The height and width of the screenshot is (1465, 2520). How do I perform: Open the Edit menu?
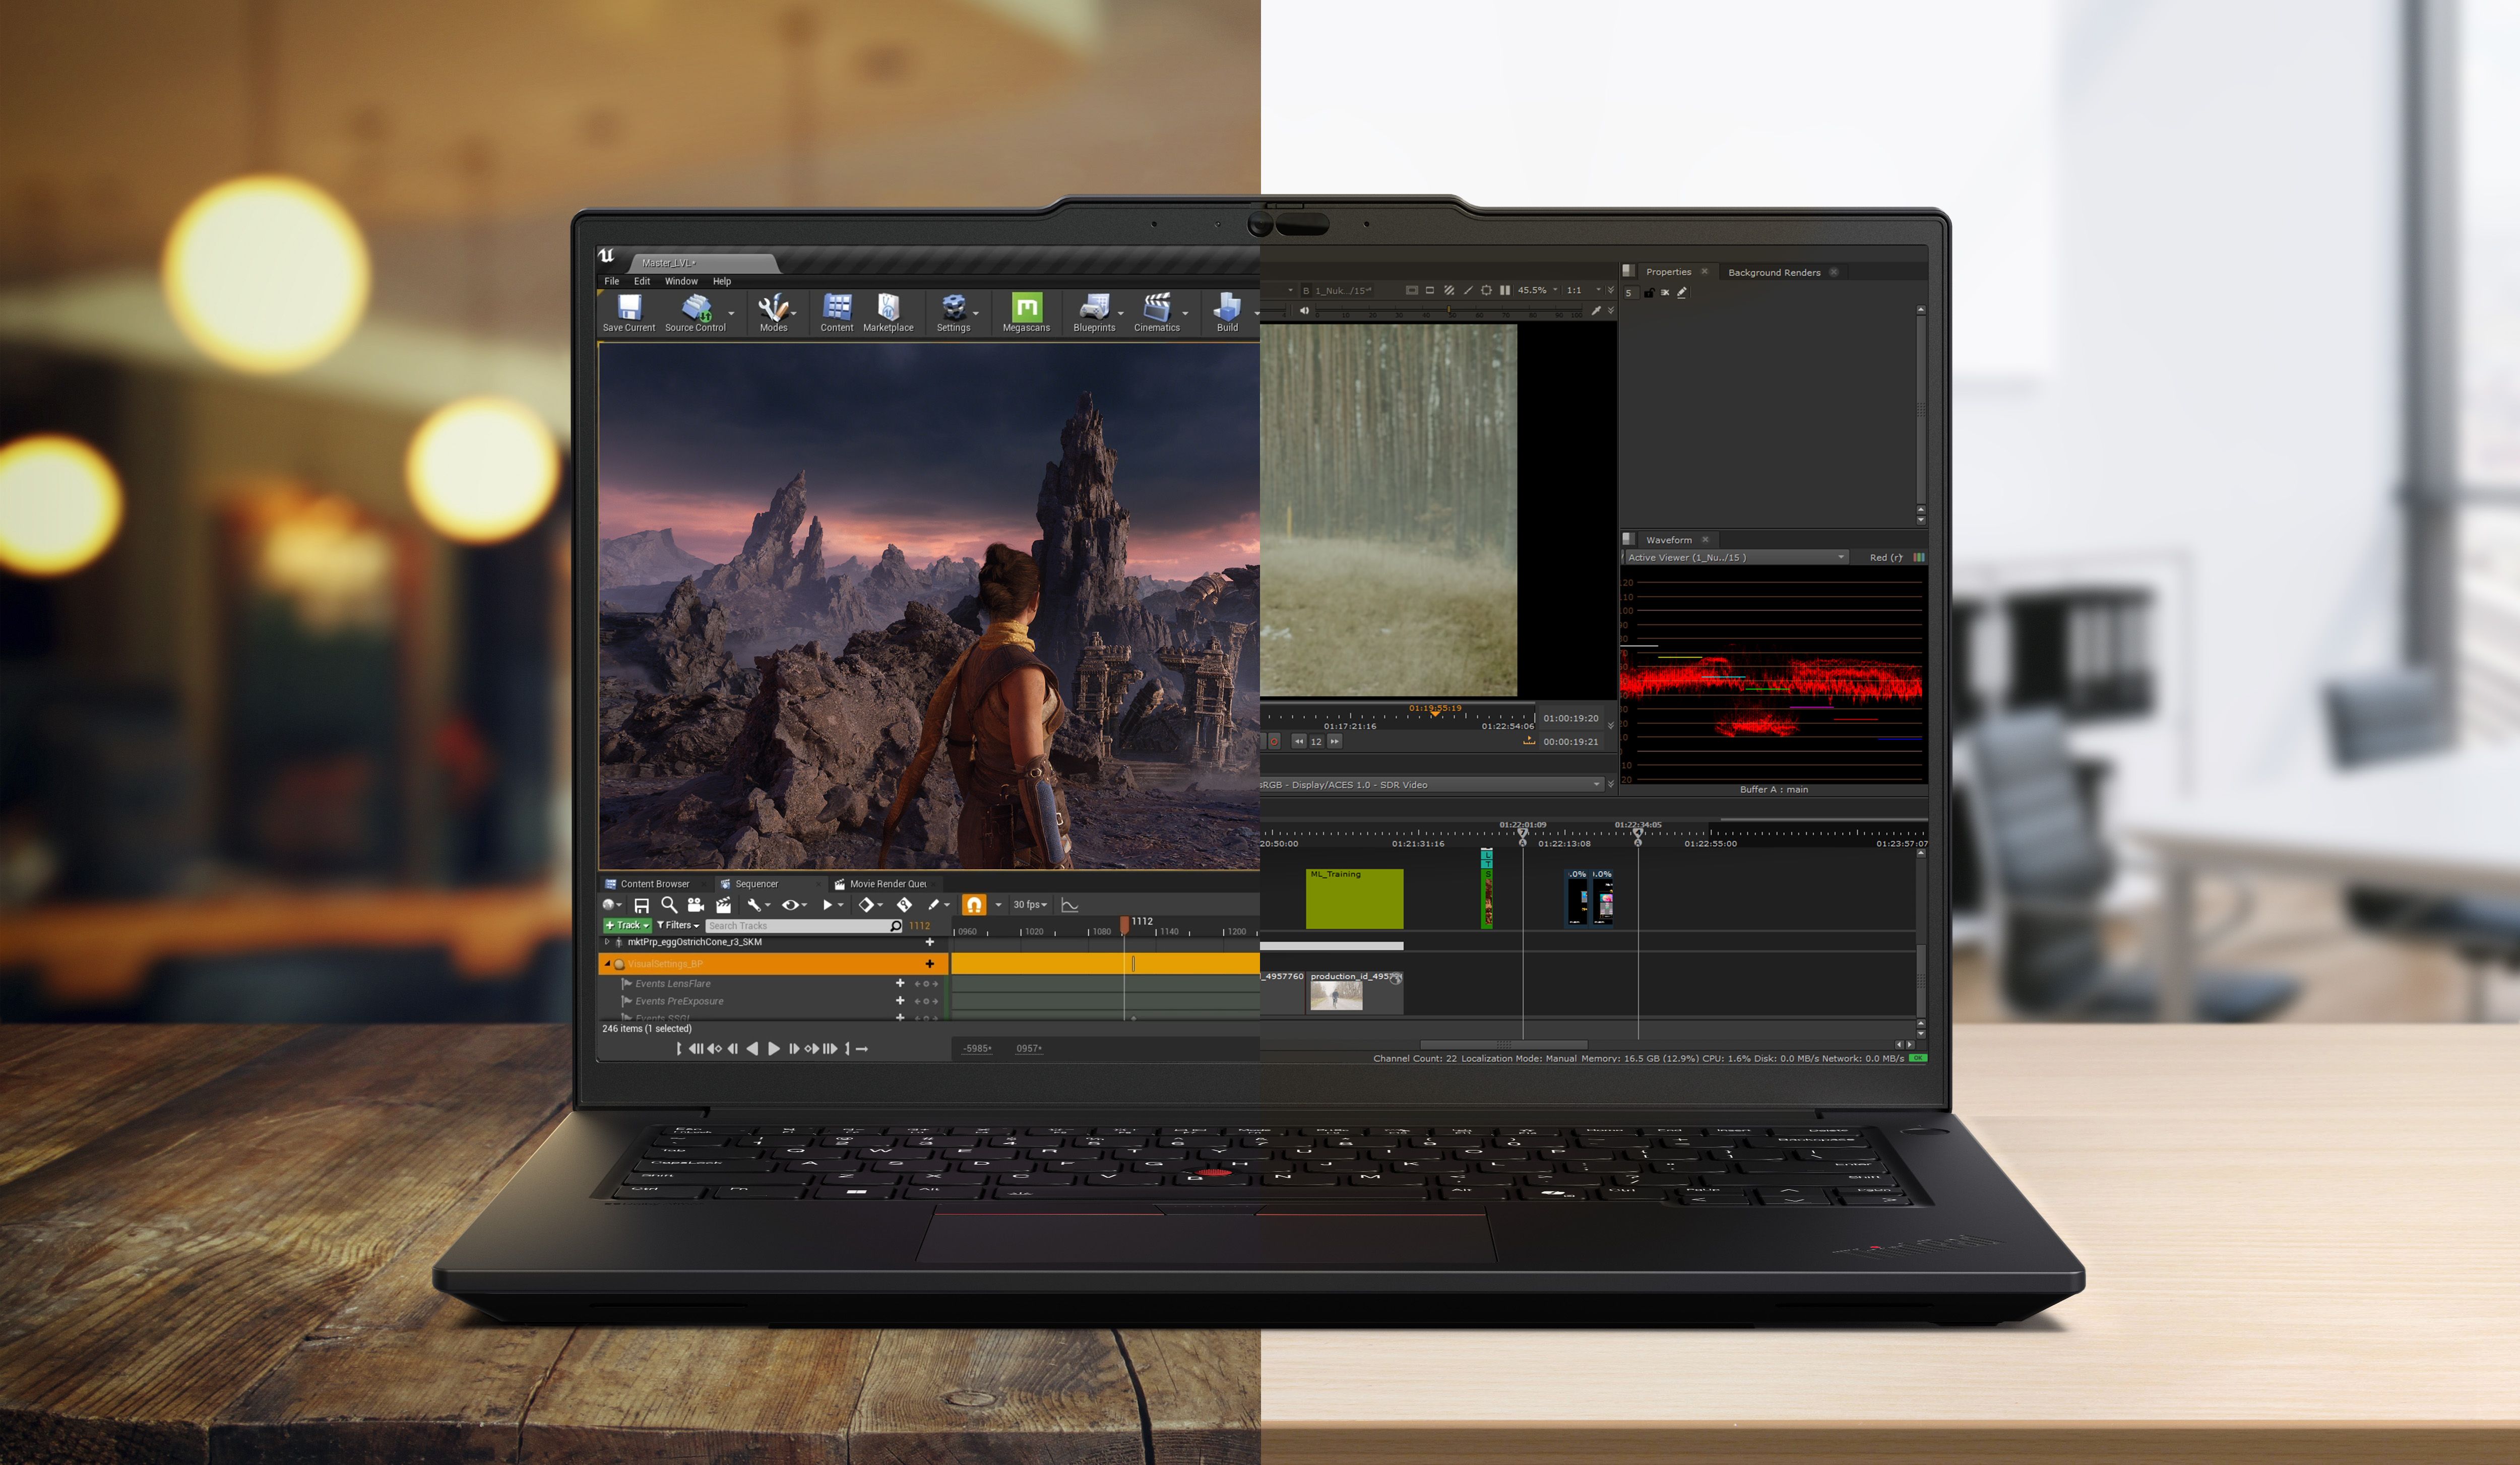click(x=641, y=281)
